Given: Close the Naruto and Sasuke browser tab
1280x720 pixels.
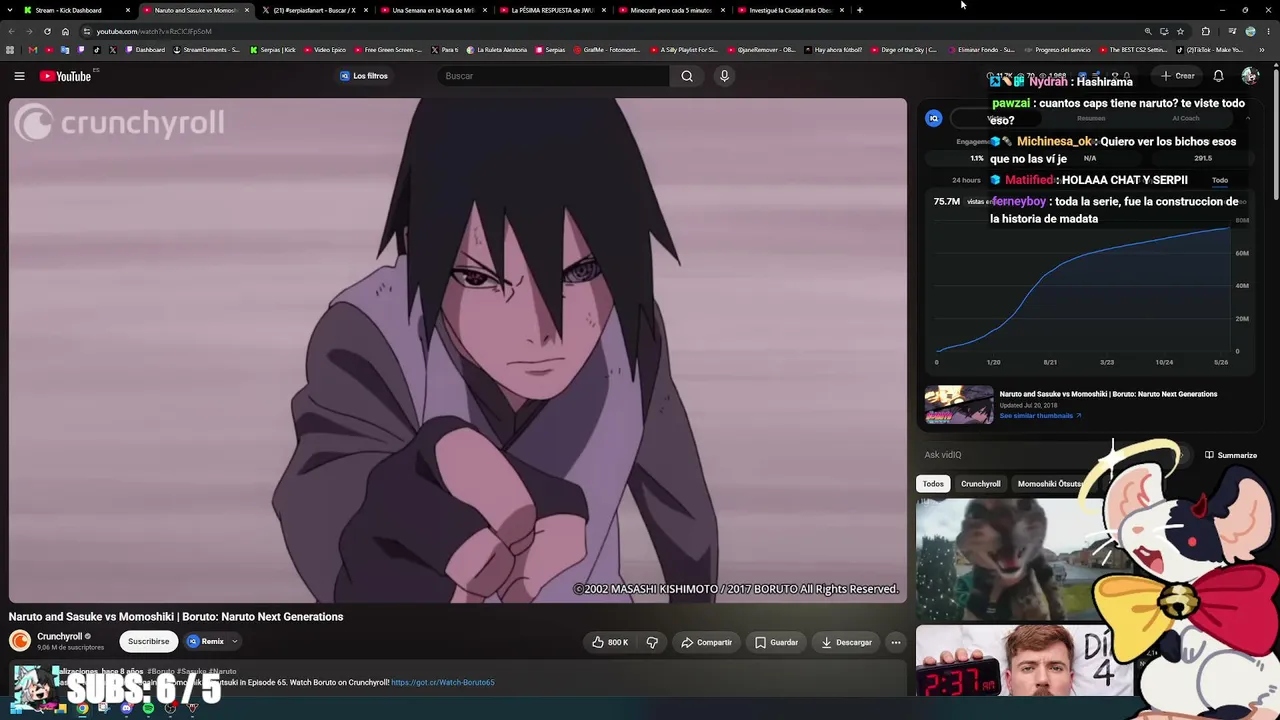Looking at the screenshot, I should (x=247, y=10).
